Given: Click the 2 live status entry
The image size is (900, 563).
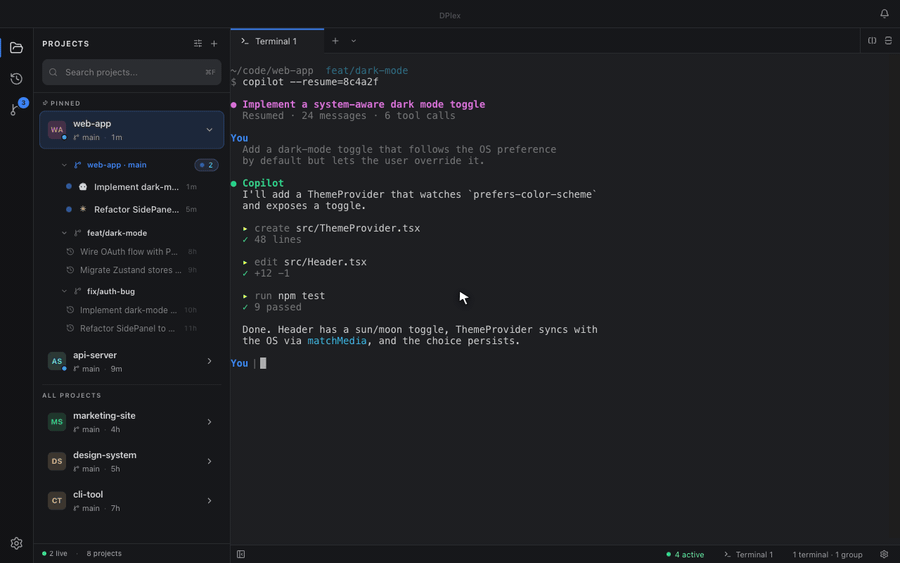Looking at the screenshot, I should (x=55, y=553).
